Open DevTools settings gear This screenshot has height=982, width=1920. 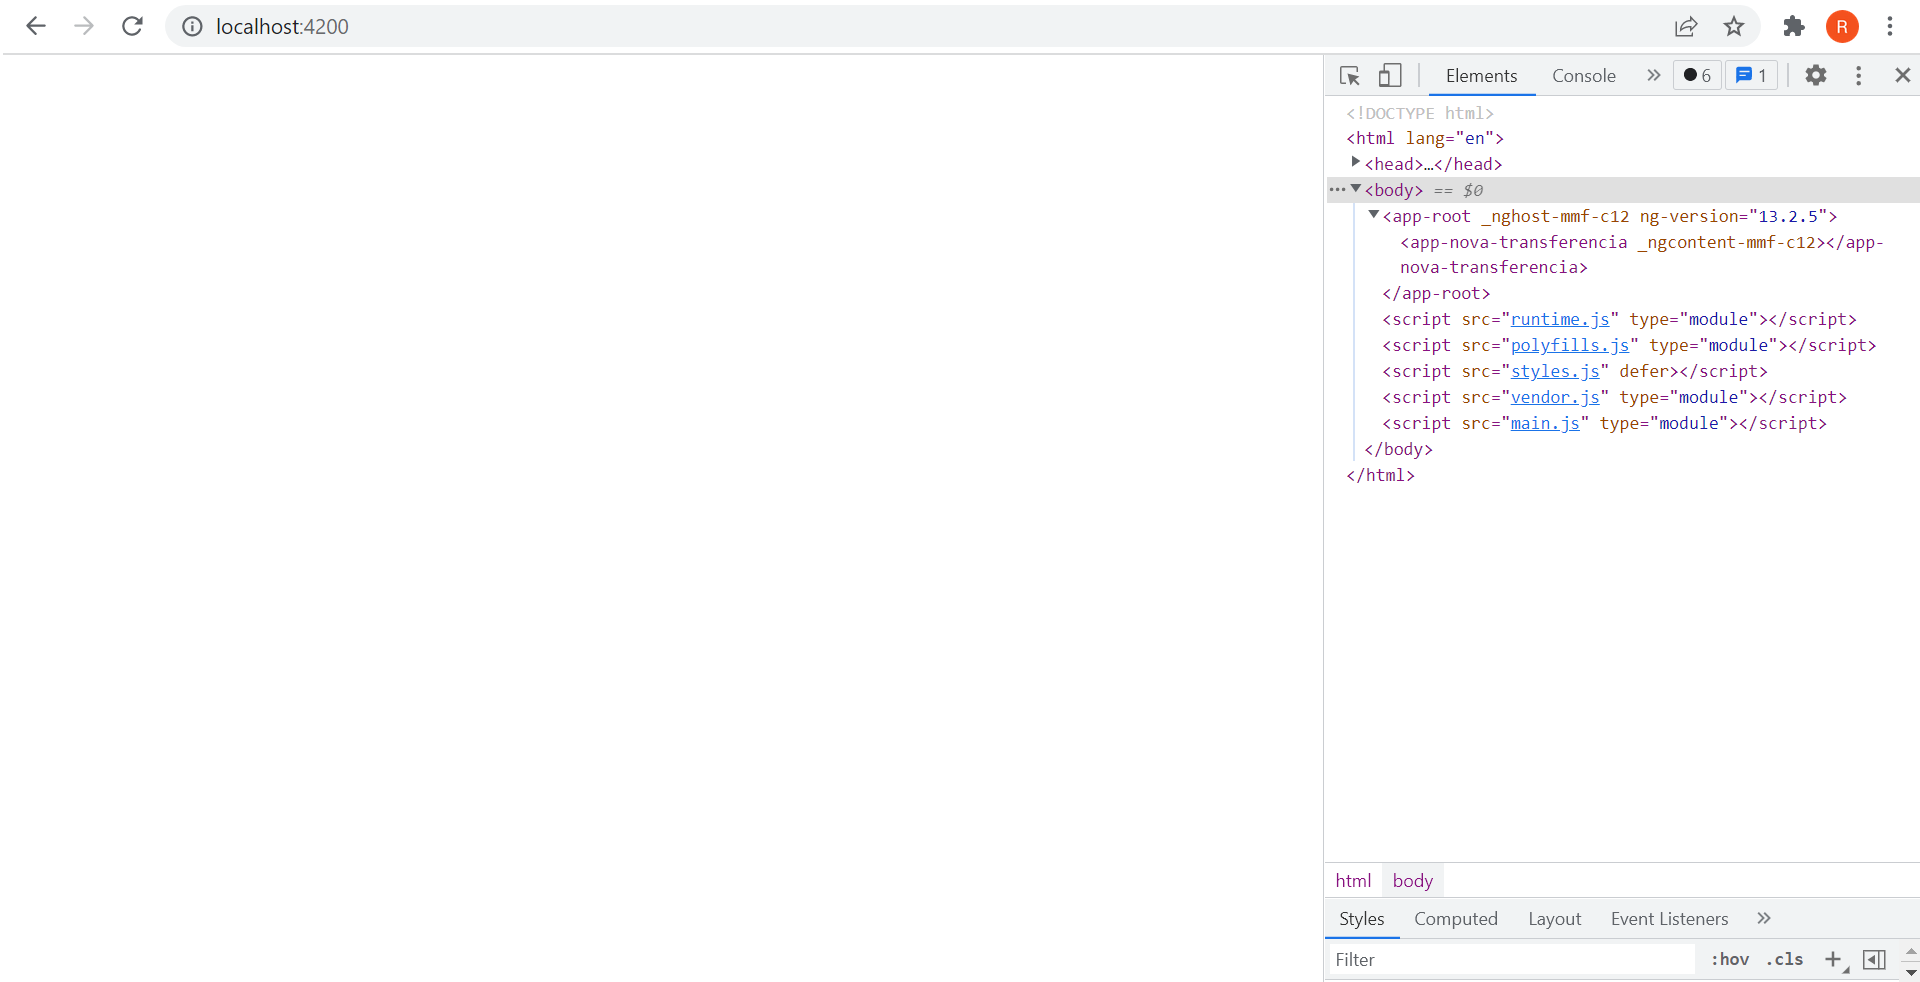1816,75
